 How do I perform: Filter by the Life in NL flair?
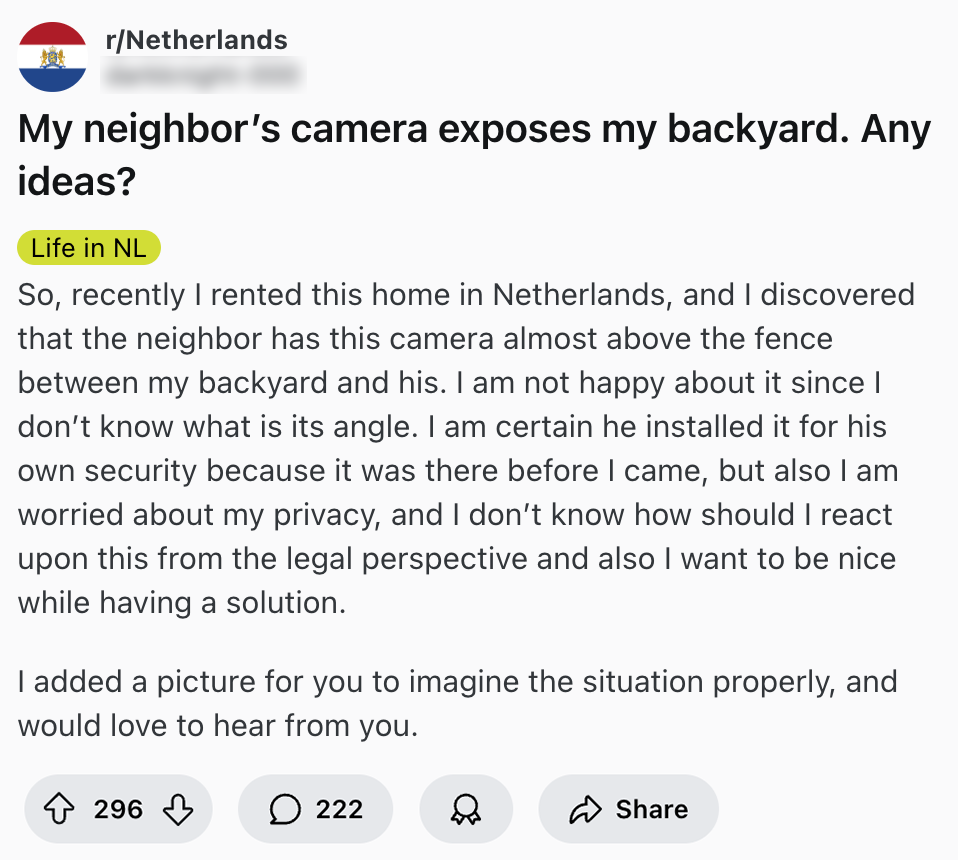click(89, 248)
